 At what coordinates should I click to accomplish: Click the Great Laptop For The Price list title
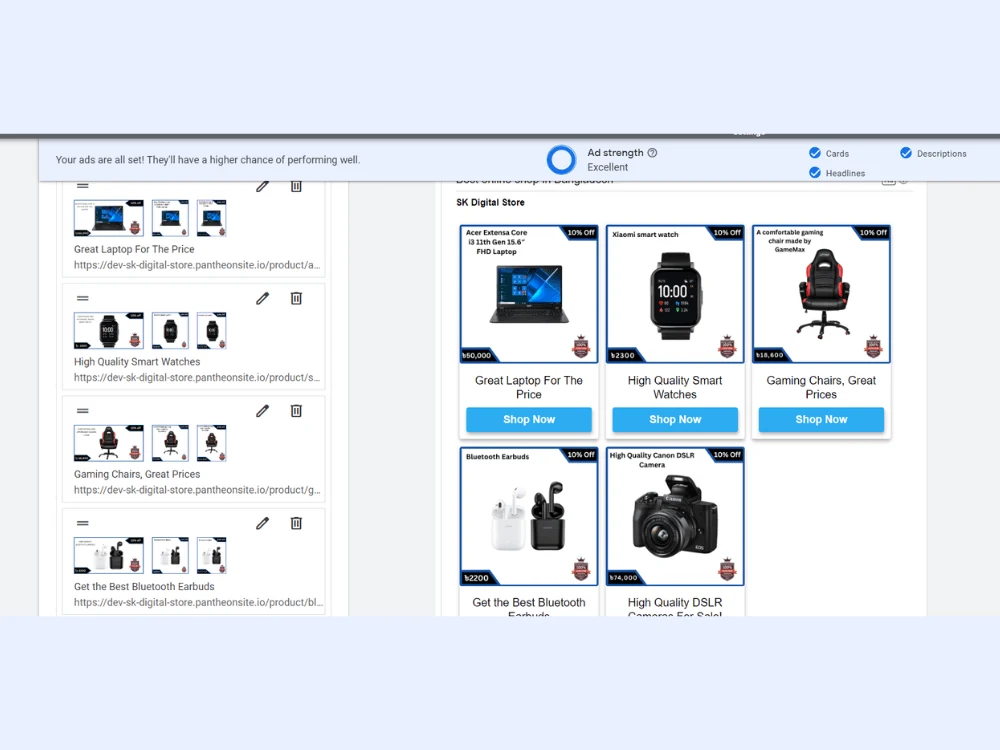coord(134,249)
